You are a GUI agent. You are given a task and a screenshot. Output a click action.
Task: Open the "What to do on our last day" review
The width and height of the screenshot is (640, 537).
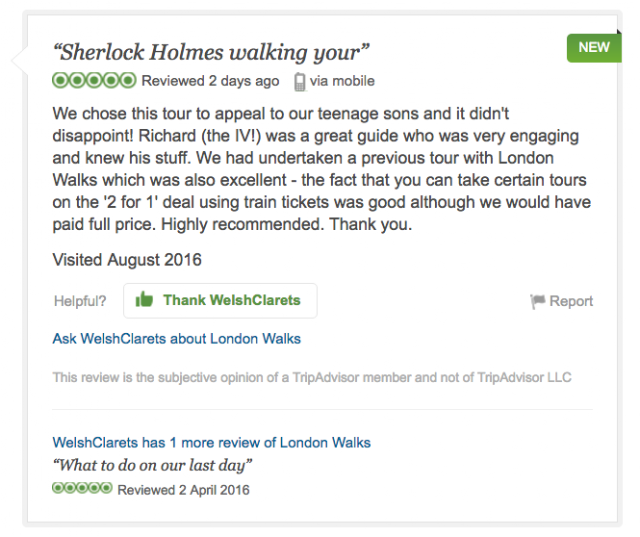click(152, 465)
